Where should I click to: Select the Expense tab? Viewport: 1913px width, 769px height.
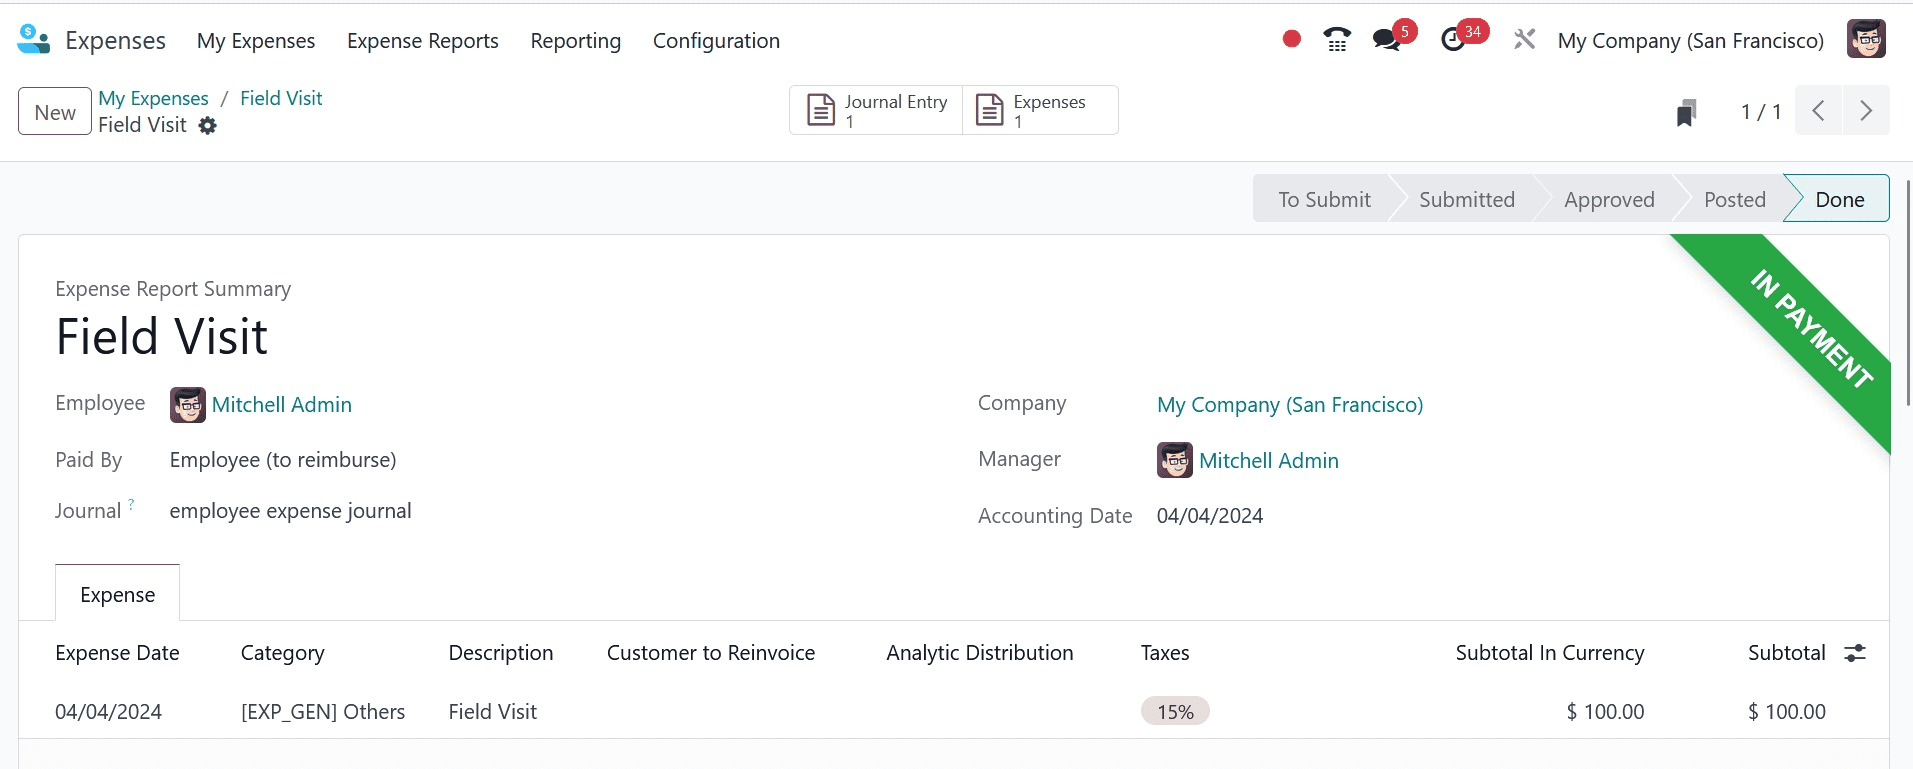(x=118, y=594)
